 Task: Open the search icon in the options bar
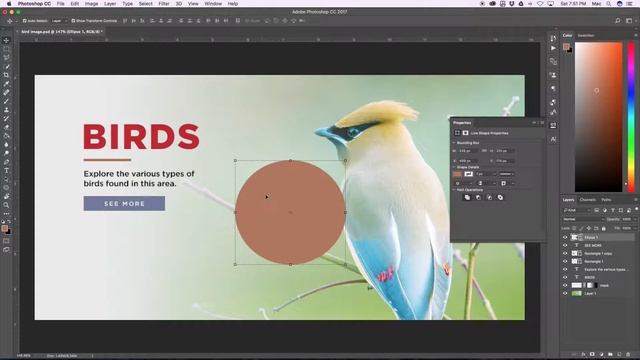tap(618, 20)
